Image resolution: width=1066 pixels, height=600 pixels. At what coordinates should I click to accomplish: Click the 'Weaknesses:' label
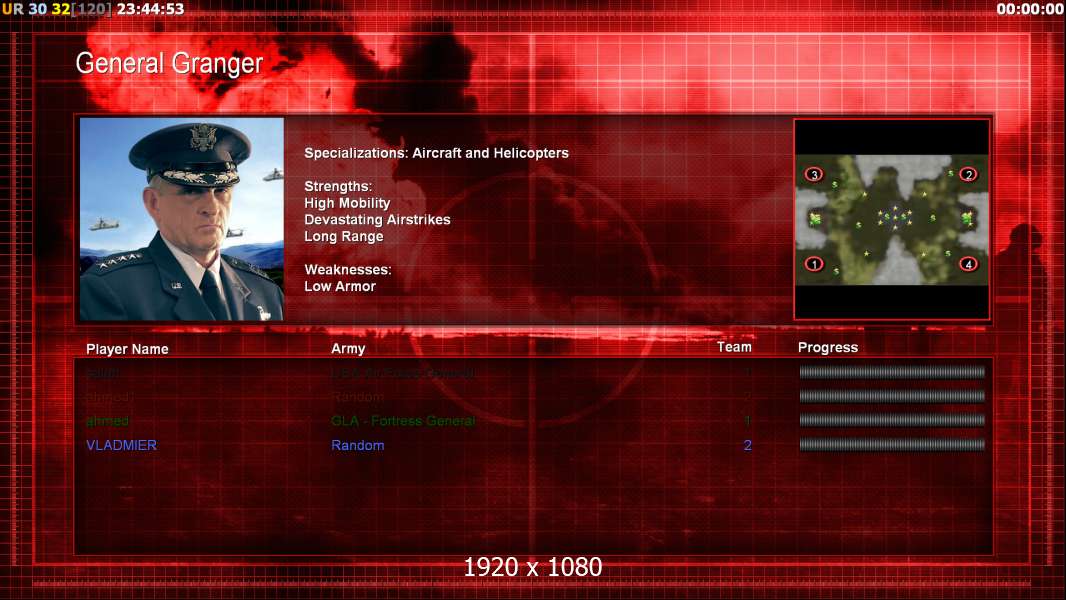click(347, 270)
